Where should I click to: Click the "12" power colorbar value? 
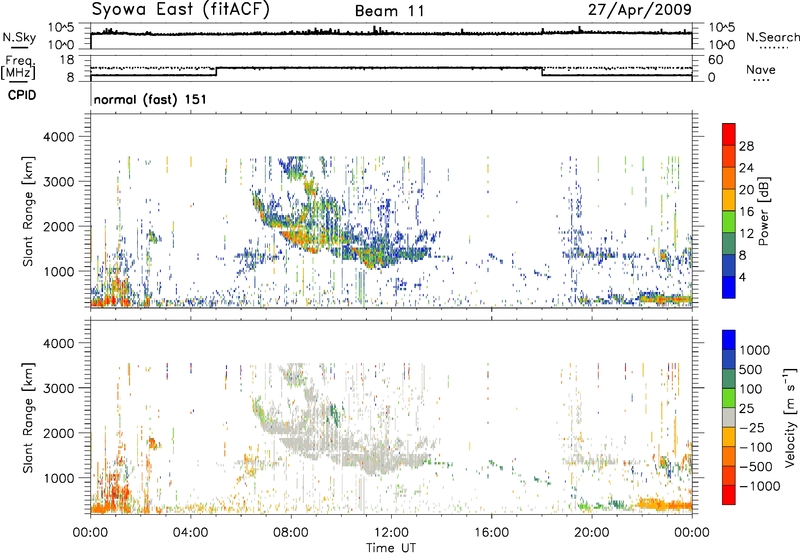(x=746, y=234)
